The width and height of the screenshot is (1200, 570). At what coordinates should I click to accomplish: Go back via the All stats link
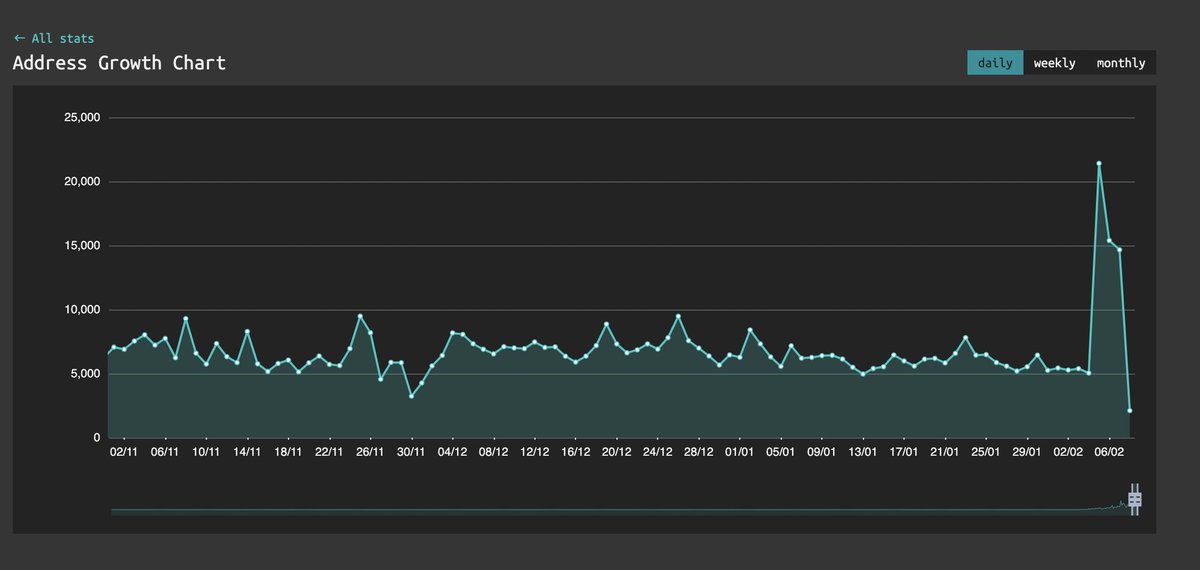pos(54,38)
